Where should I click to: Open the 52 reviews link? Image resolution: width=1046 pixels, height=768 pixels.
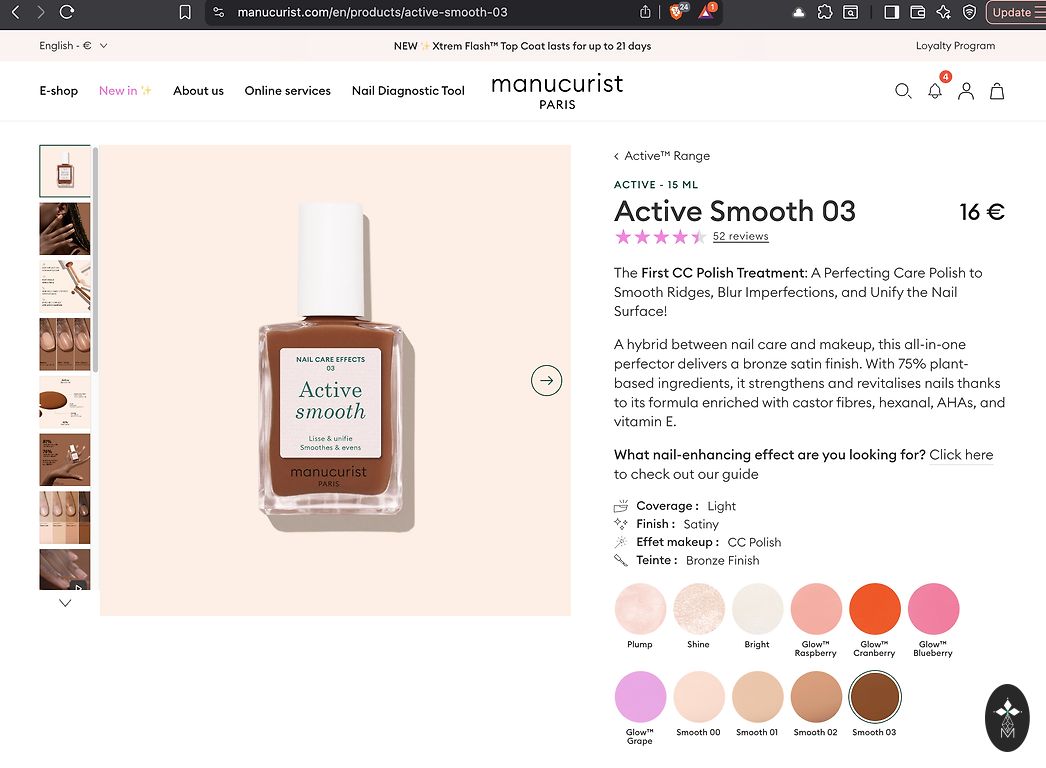pos(741,237)
